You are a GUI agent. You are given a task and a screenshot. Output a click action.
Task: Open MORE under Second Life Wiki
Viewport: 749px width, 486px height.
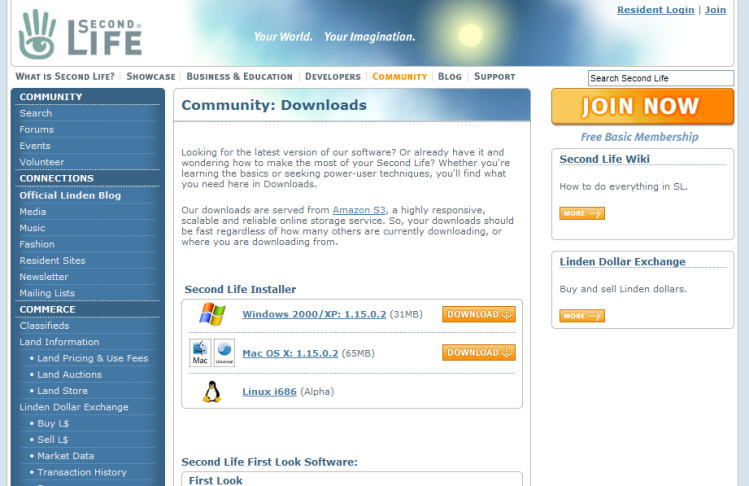point(582,213)
